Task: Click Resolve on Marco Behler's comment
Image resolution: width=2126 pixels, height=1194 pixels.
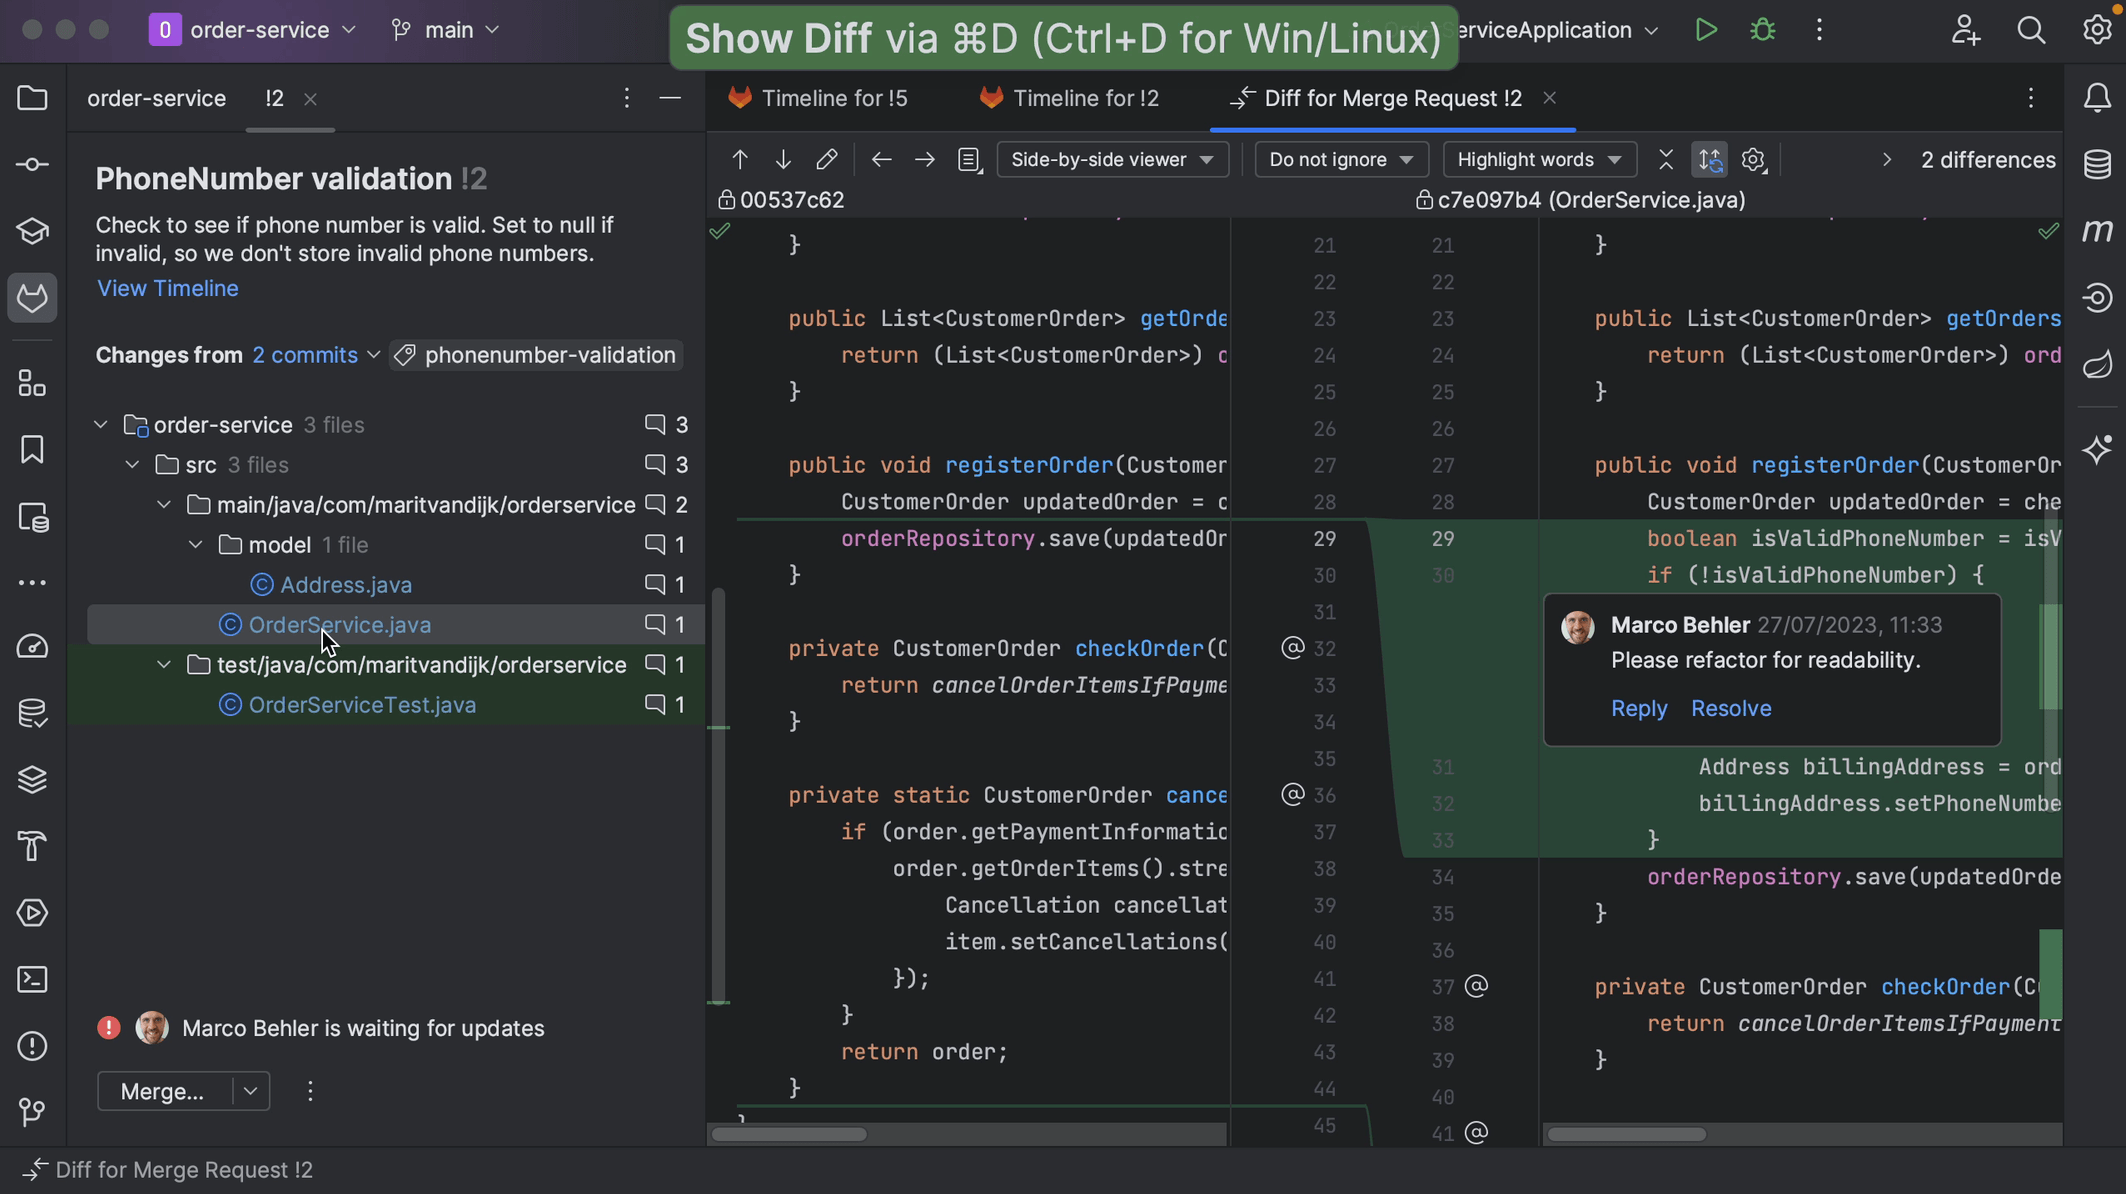Action: 1730,708
